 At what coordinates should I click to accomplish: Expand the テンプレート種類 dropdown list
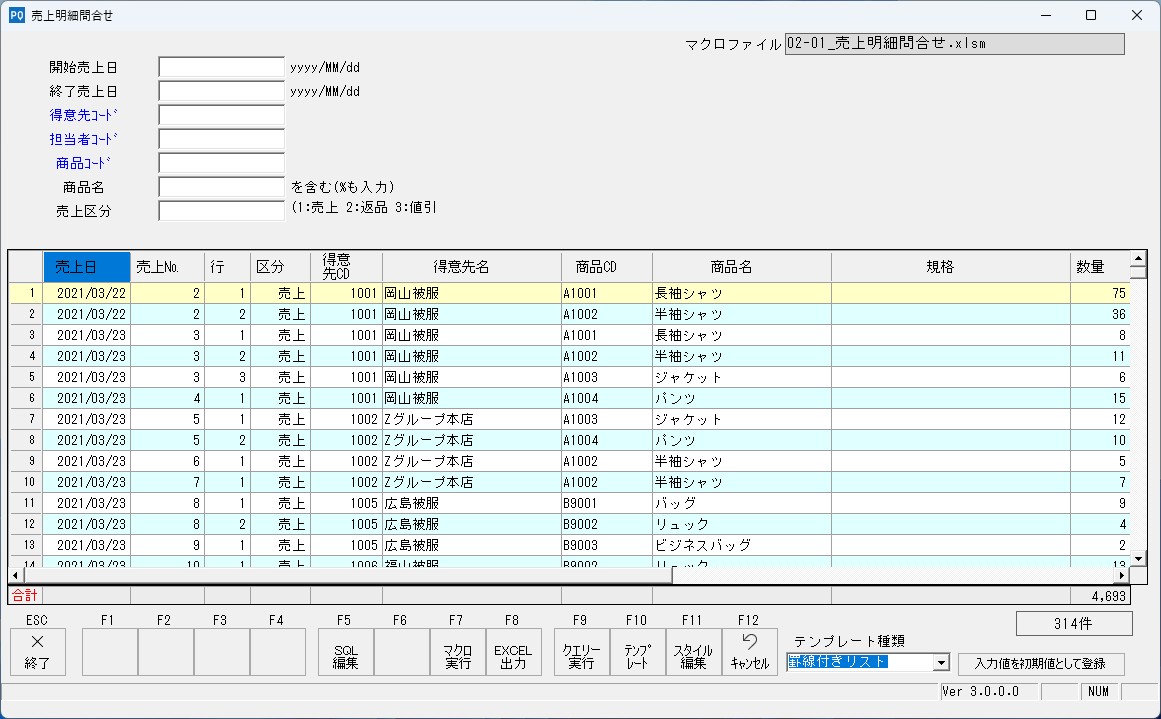[x=940, y=662]
